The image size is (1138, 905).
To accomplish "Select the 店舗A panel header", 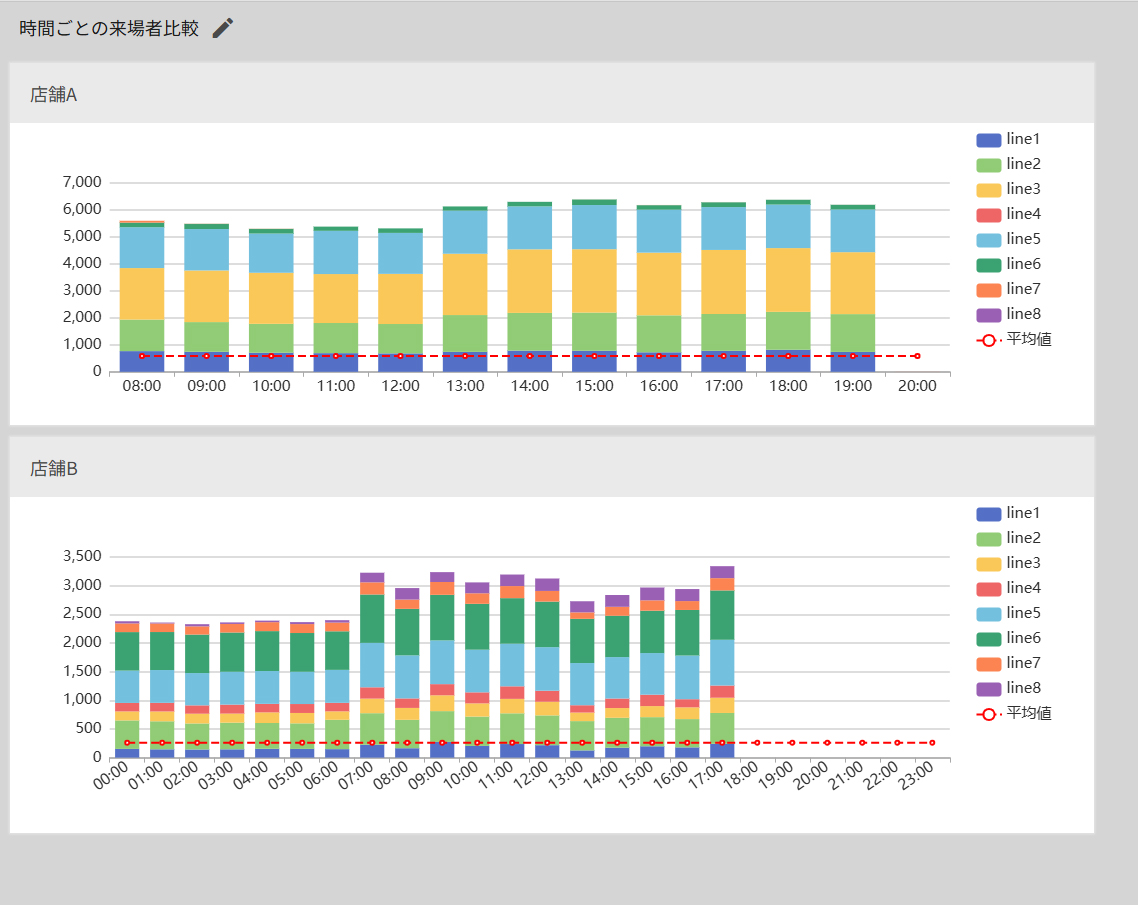I will click(x=552, y=93).
